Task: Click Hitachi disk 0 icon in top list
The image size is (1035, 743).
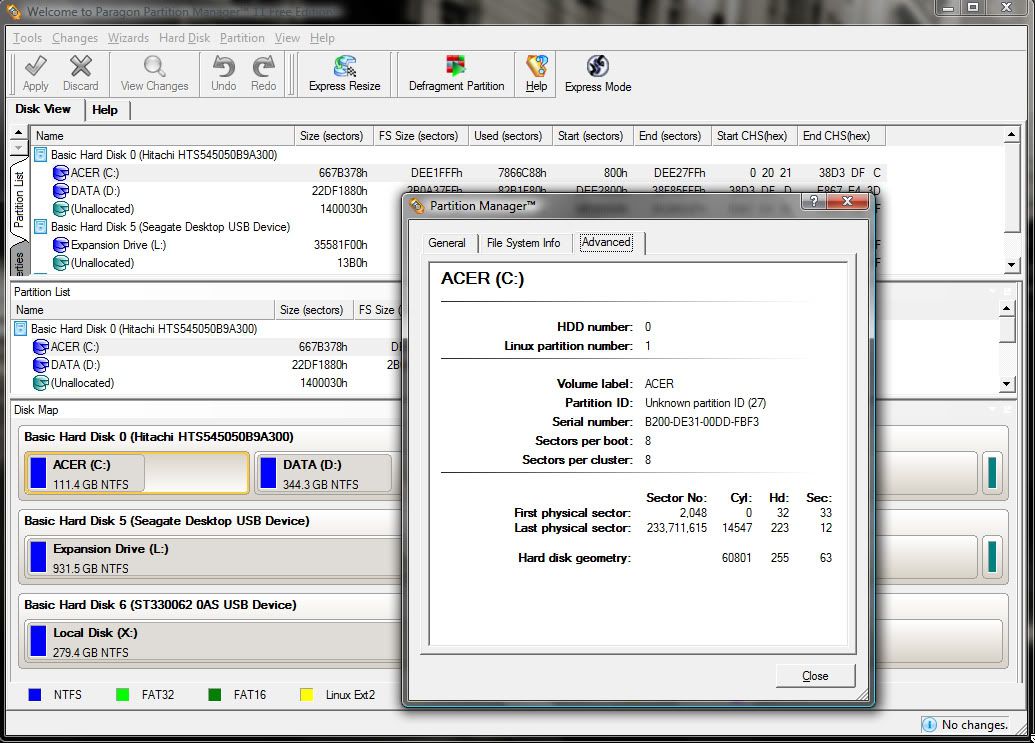Action: tap(41, 154)
